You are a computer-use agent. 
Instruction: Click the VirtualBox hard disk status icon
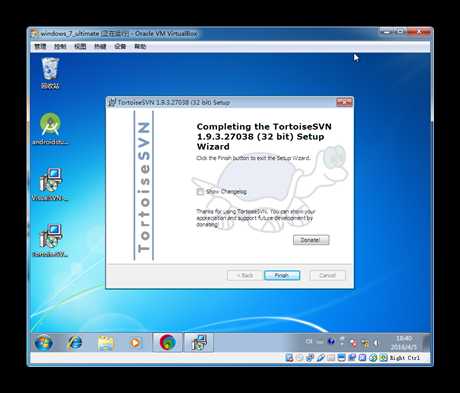(289, 358)
